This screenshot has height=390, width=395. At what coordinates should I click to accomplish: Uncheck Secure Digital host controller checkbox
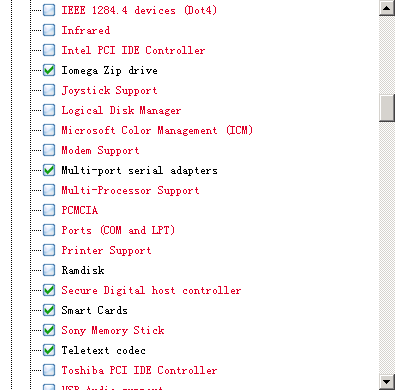49,290
